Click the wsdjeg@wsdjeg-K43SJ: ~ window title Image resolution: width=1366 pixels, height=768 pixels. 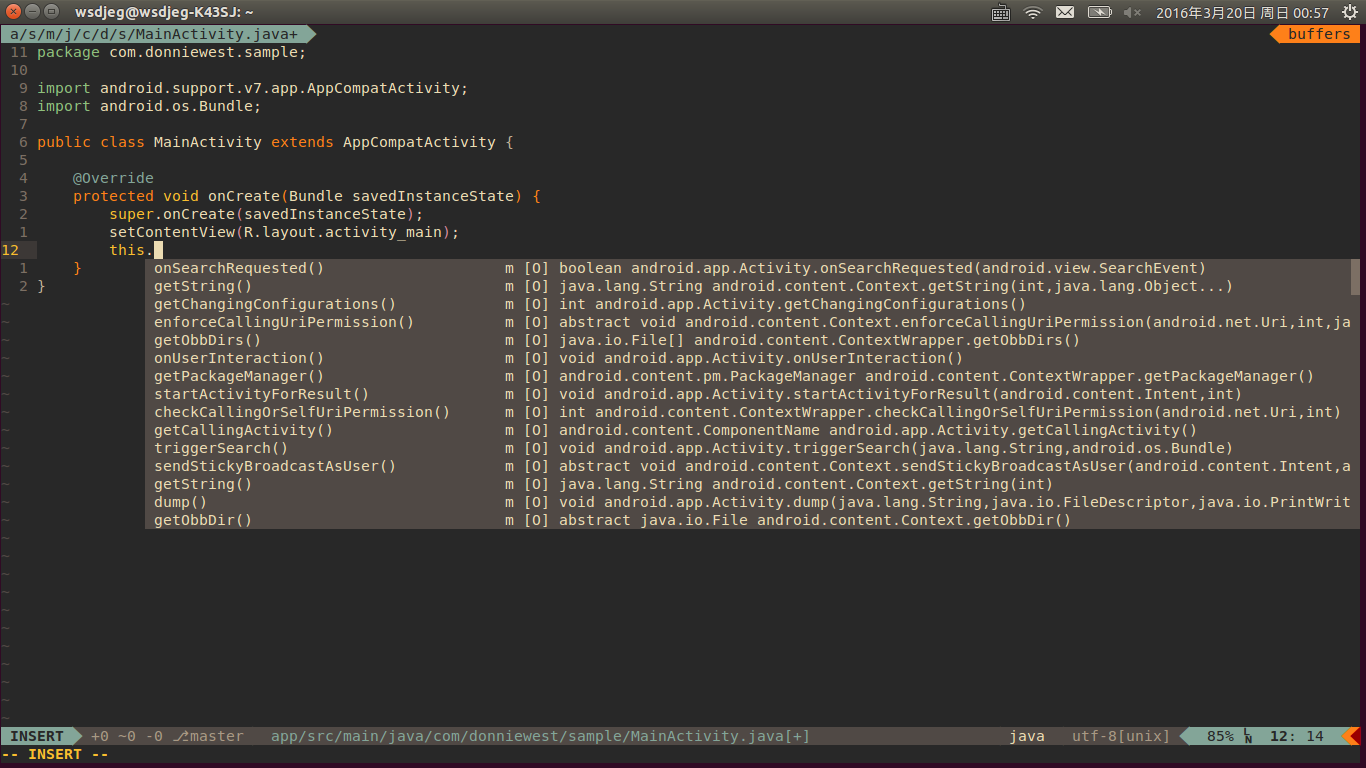[x=164, y=13]
